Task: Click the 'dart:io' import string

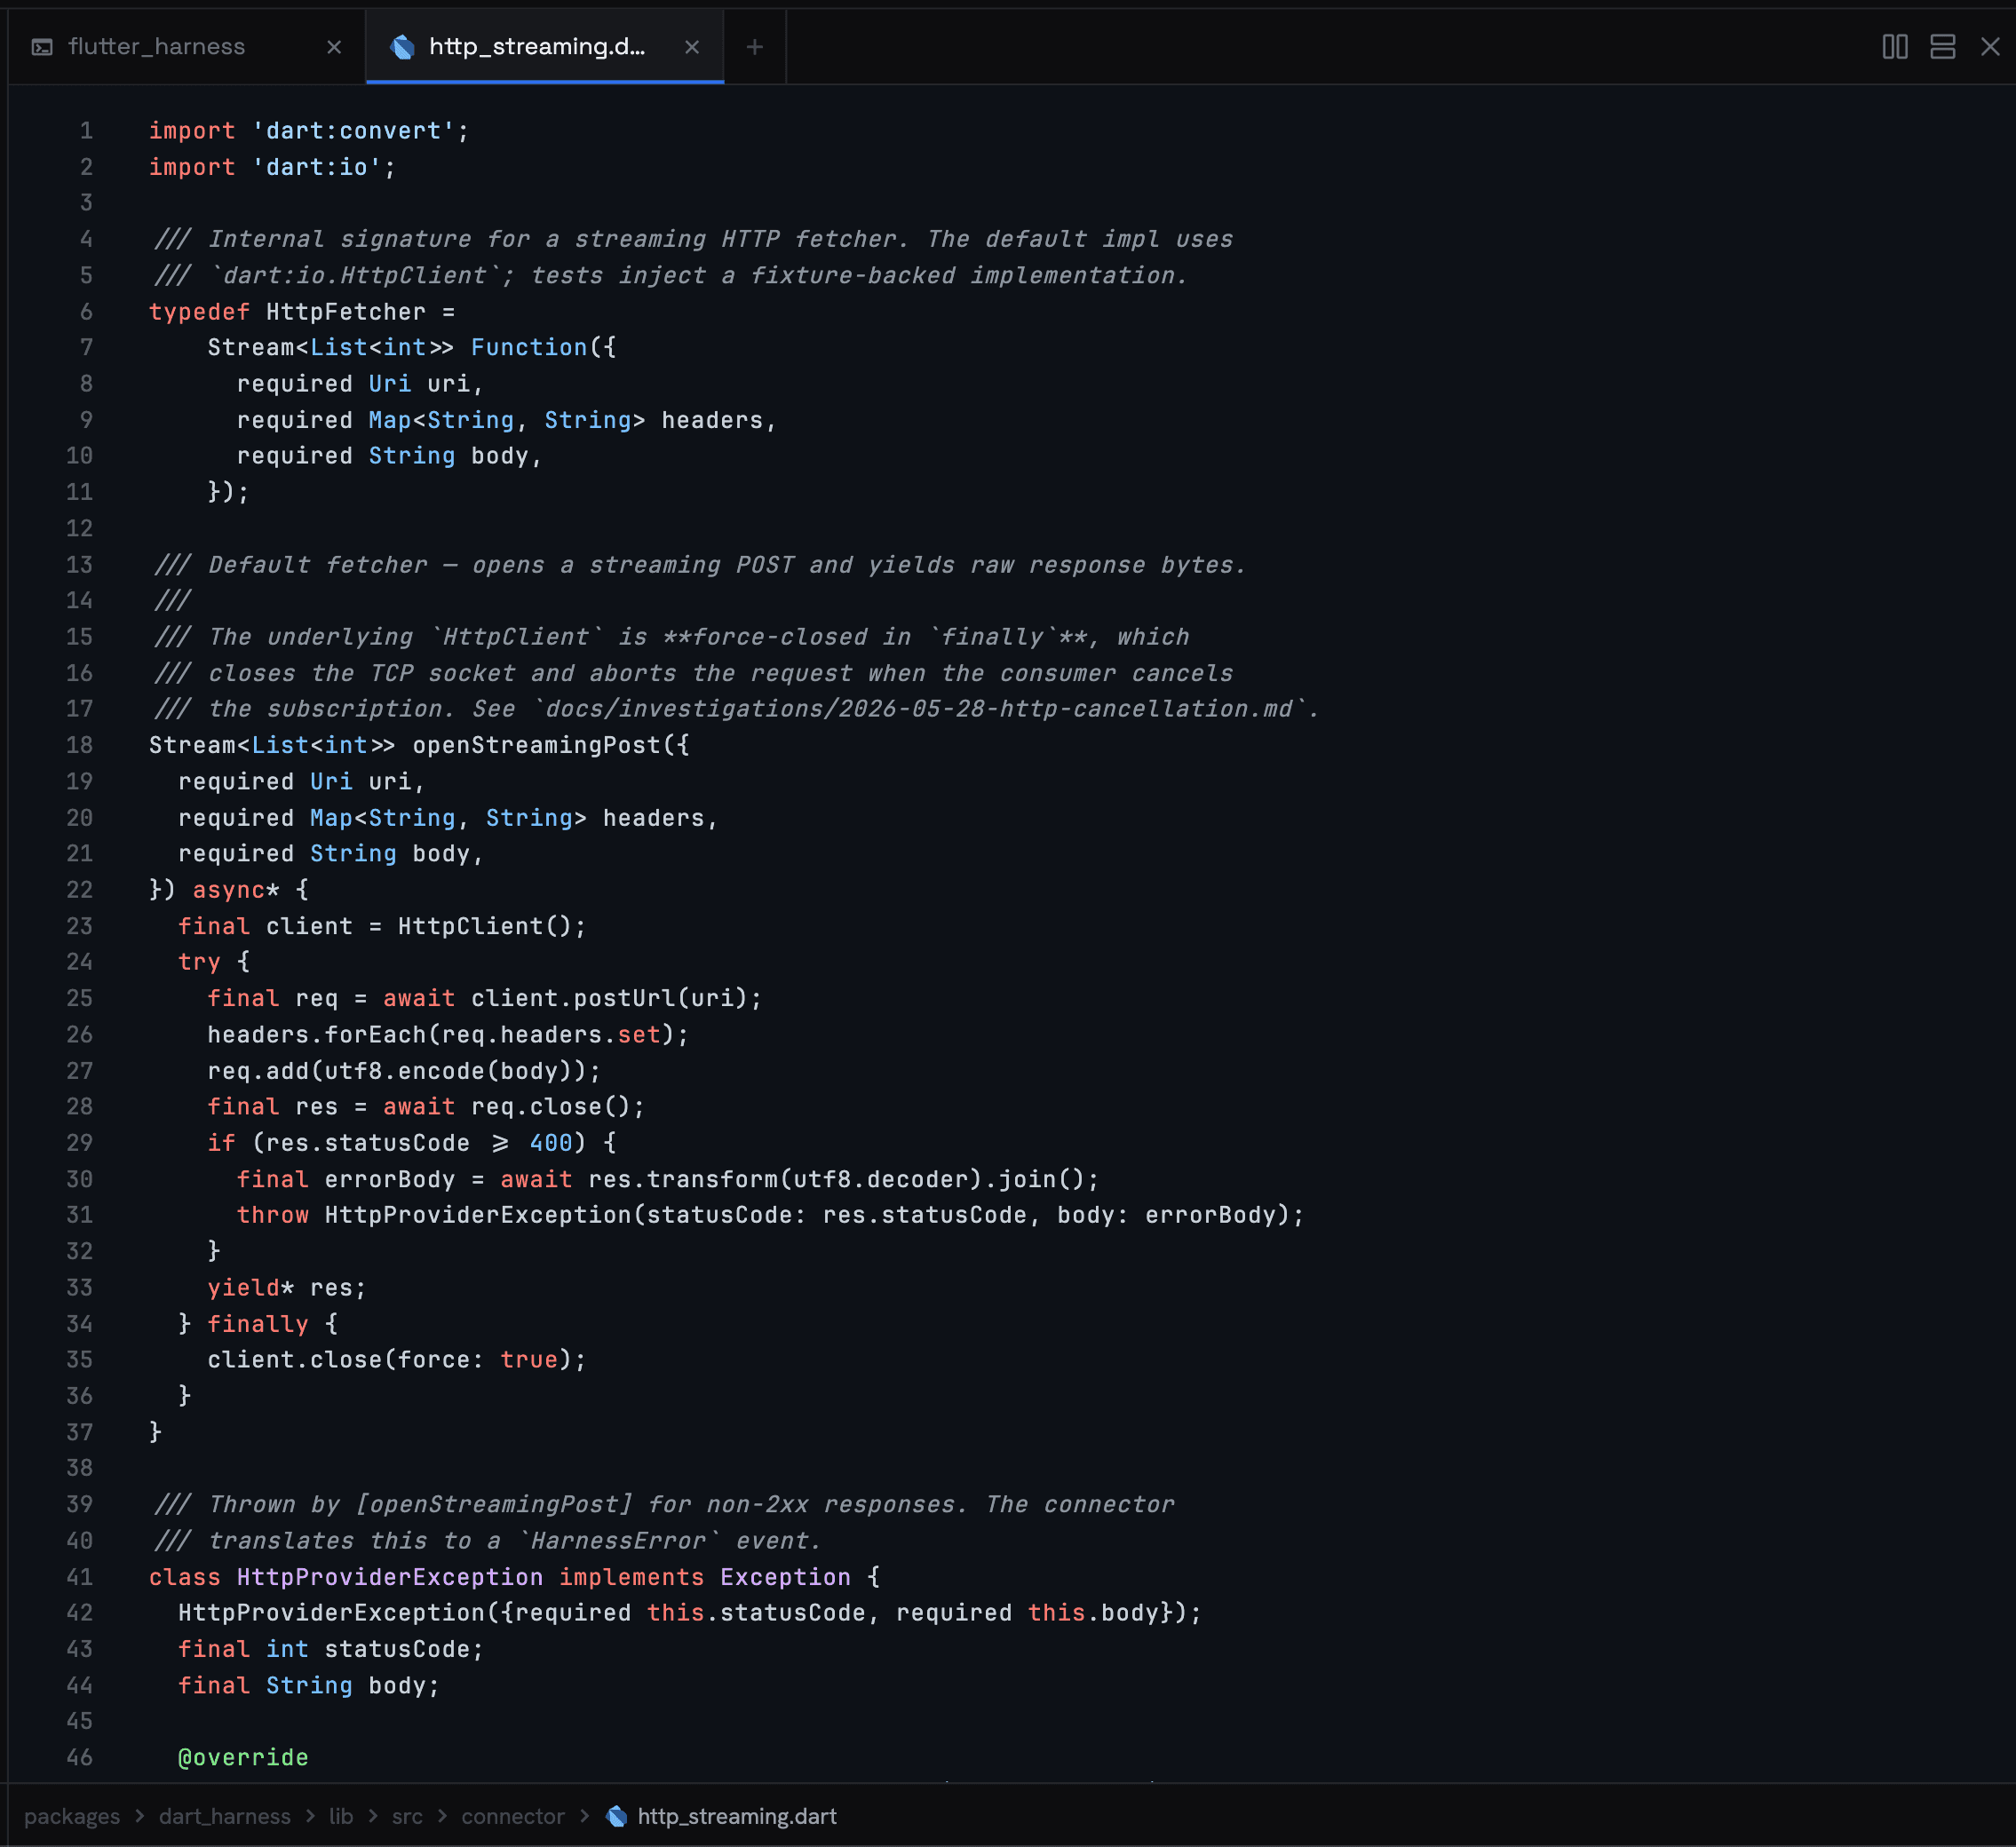Action: click(317, 167)
